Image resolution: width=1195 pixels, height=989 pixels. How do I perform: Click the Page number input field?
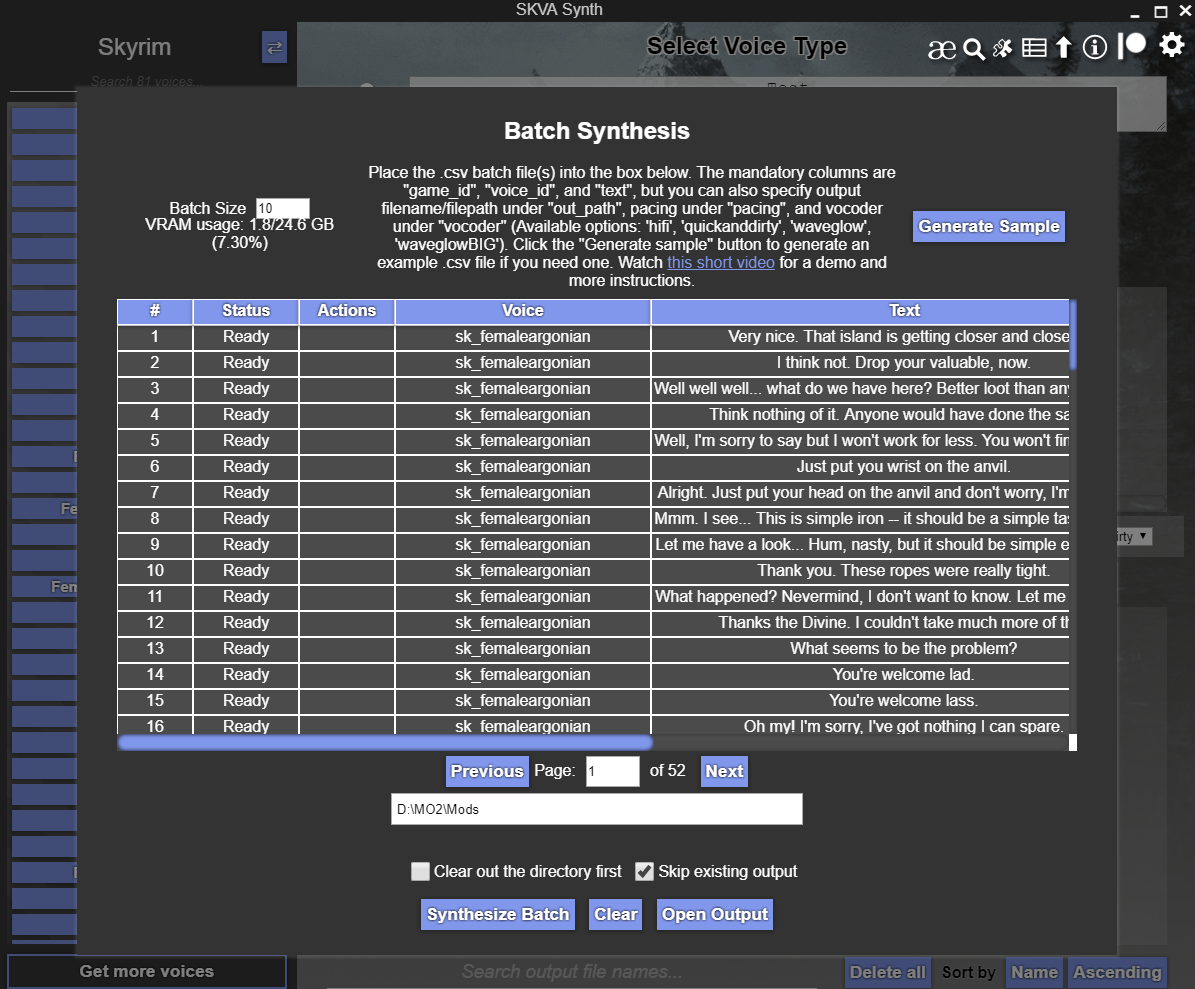pyautogui.click(x=612, y=771)
